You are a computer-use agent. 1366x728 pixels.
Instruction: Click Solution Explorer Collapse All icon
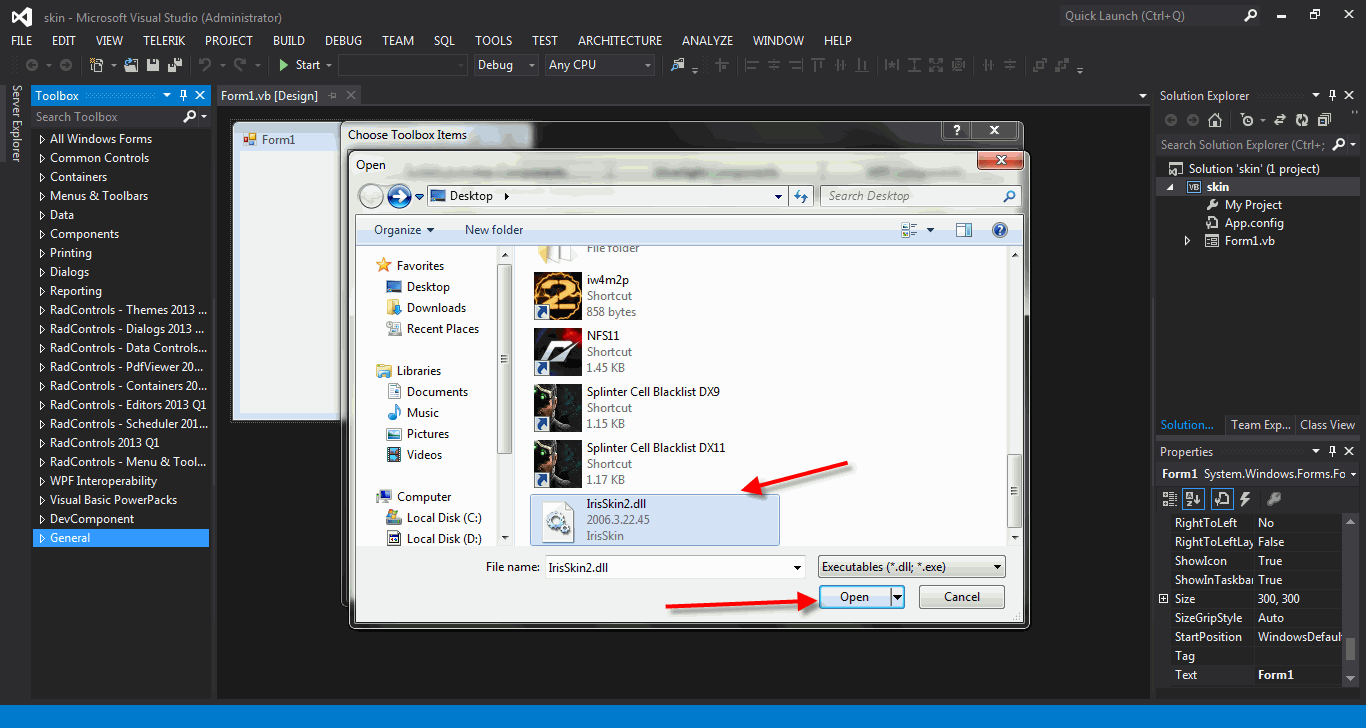click(x=1324, y=120)
